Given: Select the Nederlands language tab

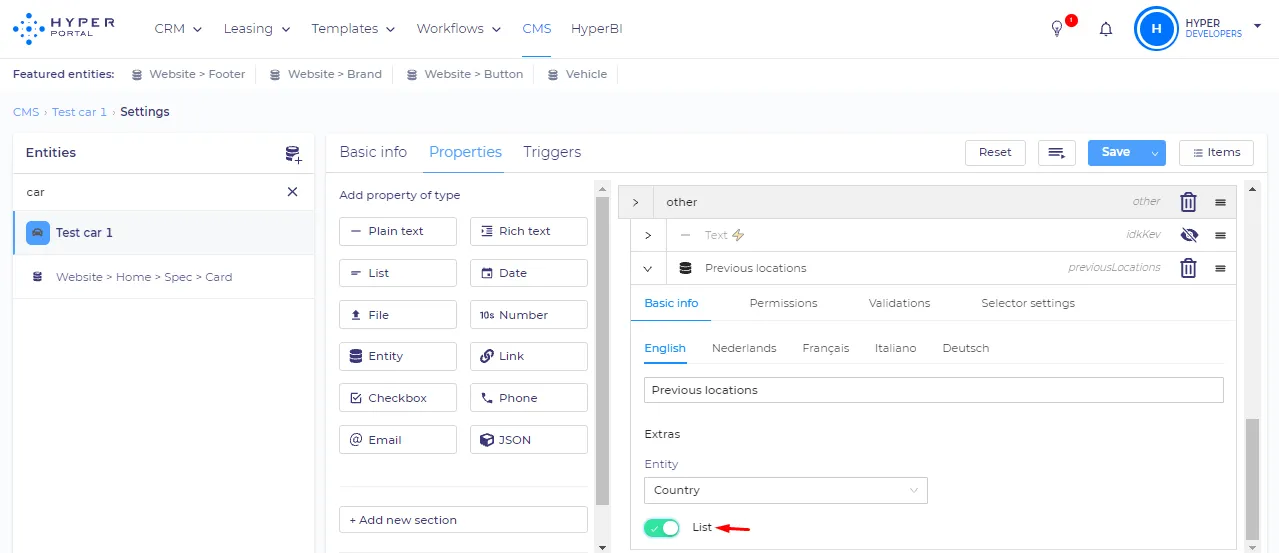Looking at the screenshot, I should (744, 348).
